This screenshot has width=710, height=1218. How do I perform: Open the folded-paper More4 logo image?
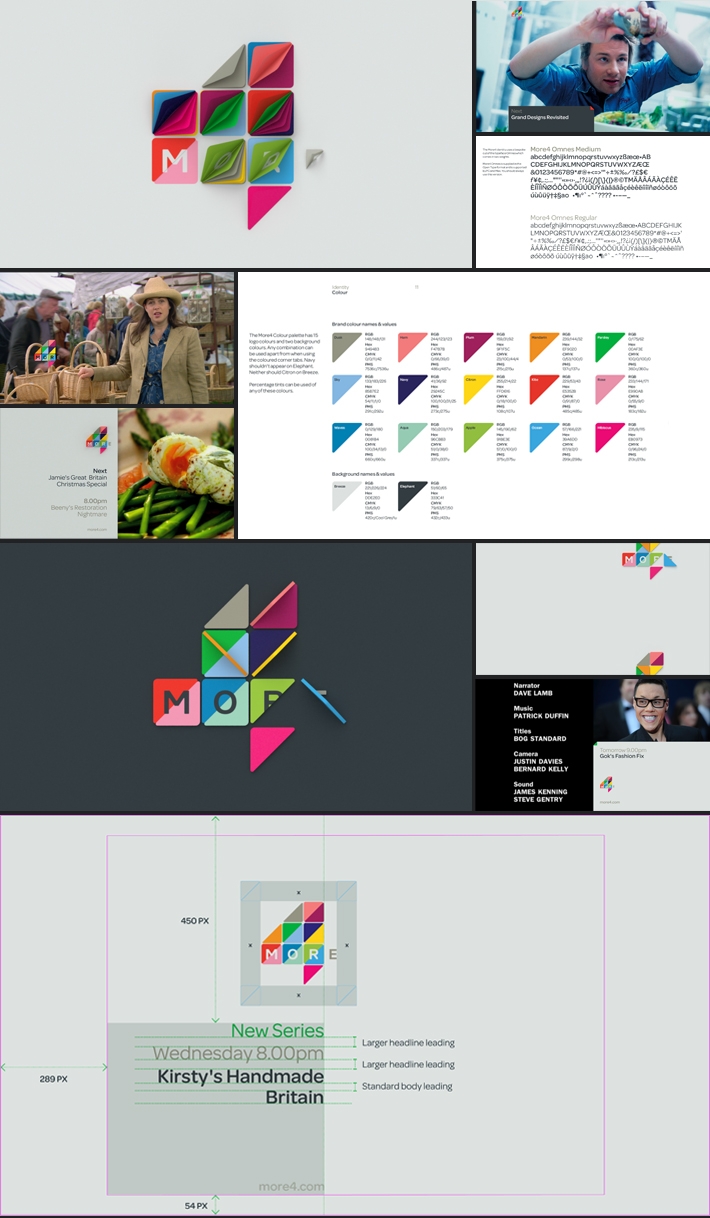point(235,133)
